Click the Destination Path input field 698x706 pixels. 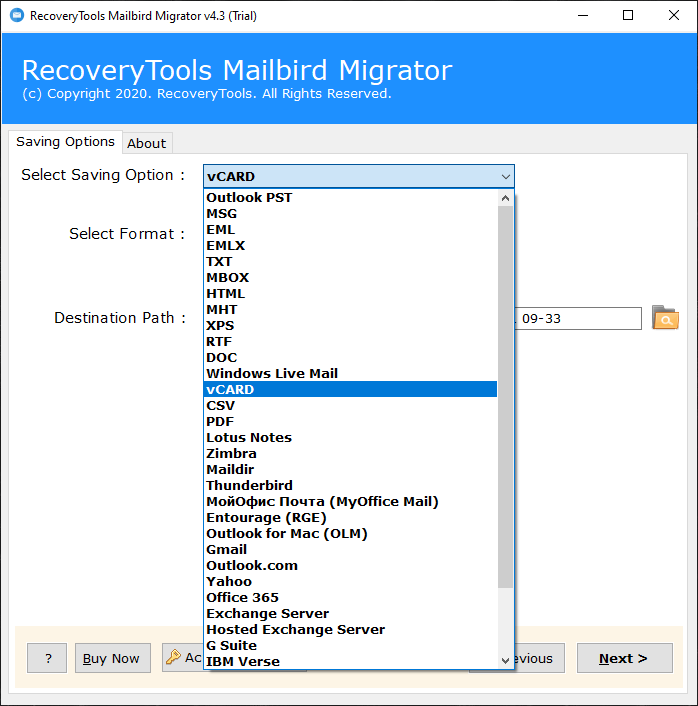tap(578, 318)
